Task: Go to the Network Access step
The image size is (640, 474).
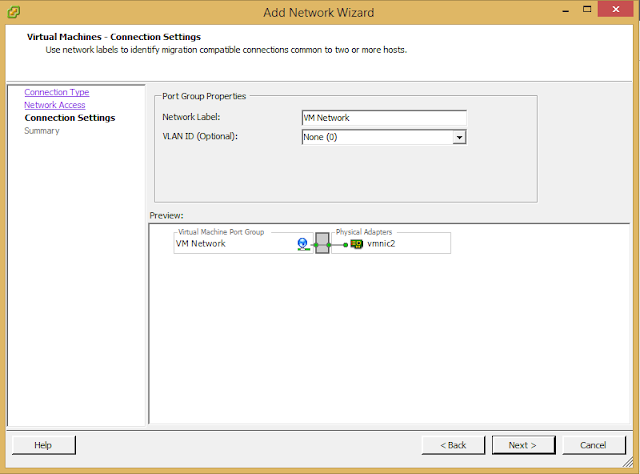Action: [x=55, y=105]
